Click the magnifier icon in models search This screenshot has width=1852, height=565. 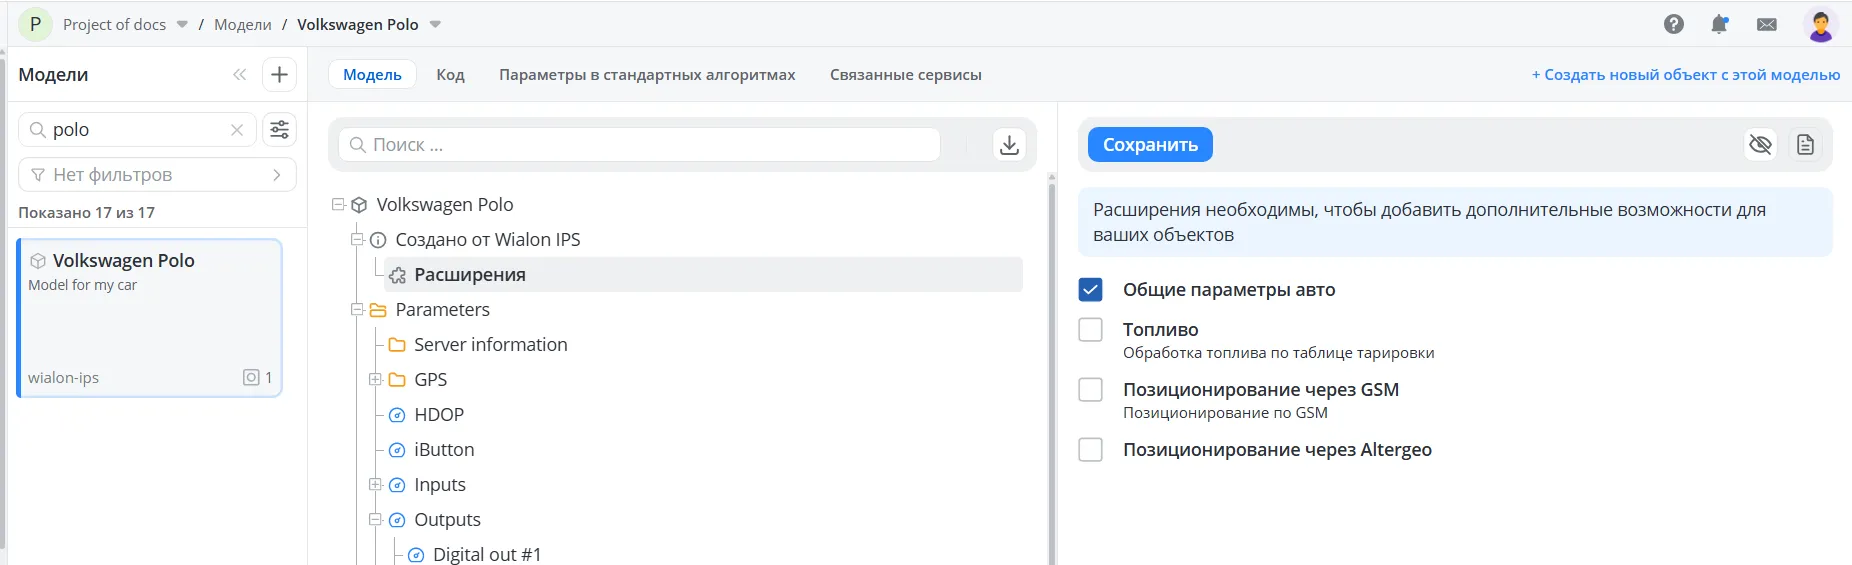click(x=38, y=130)
